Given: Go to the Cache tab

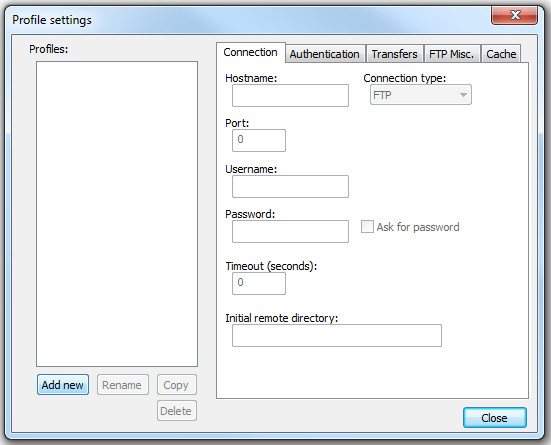Looking at the screenshot, I should 501,54.
